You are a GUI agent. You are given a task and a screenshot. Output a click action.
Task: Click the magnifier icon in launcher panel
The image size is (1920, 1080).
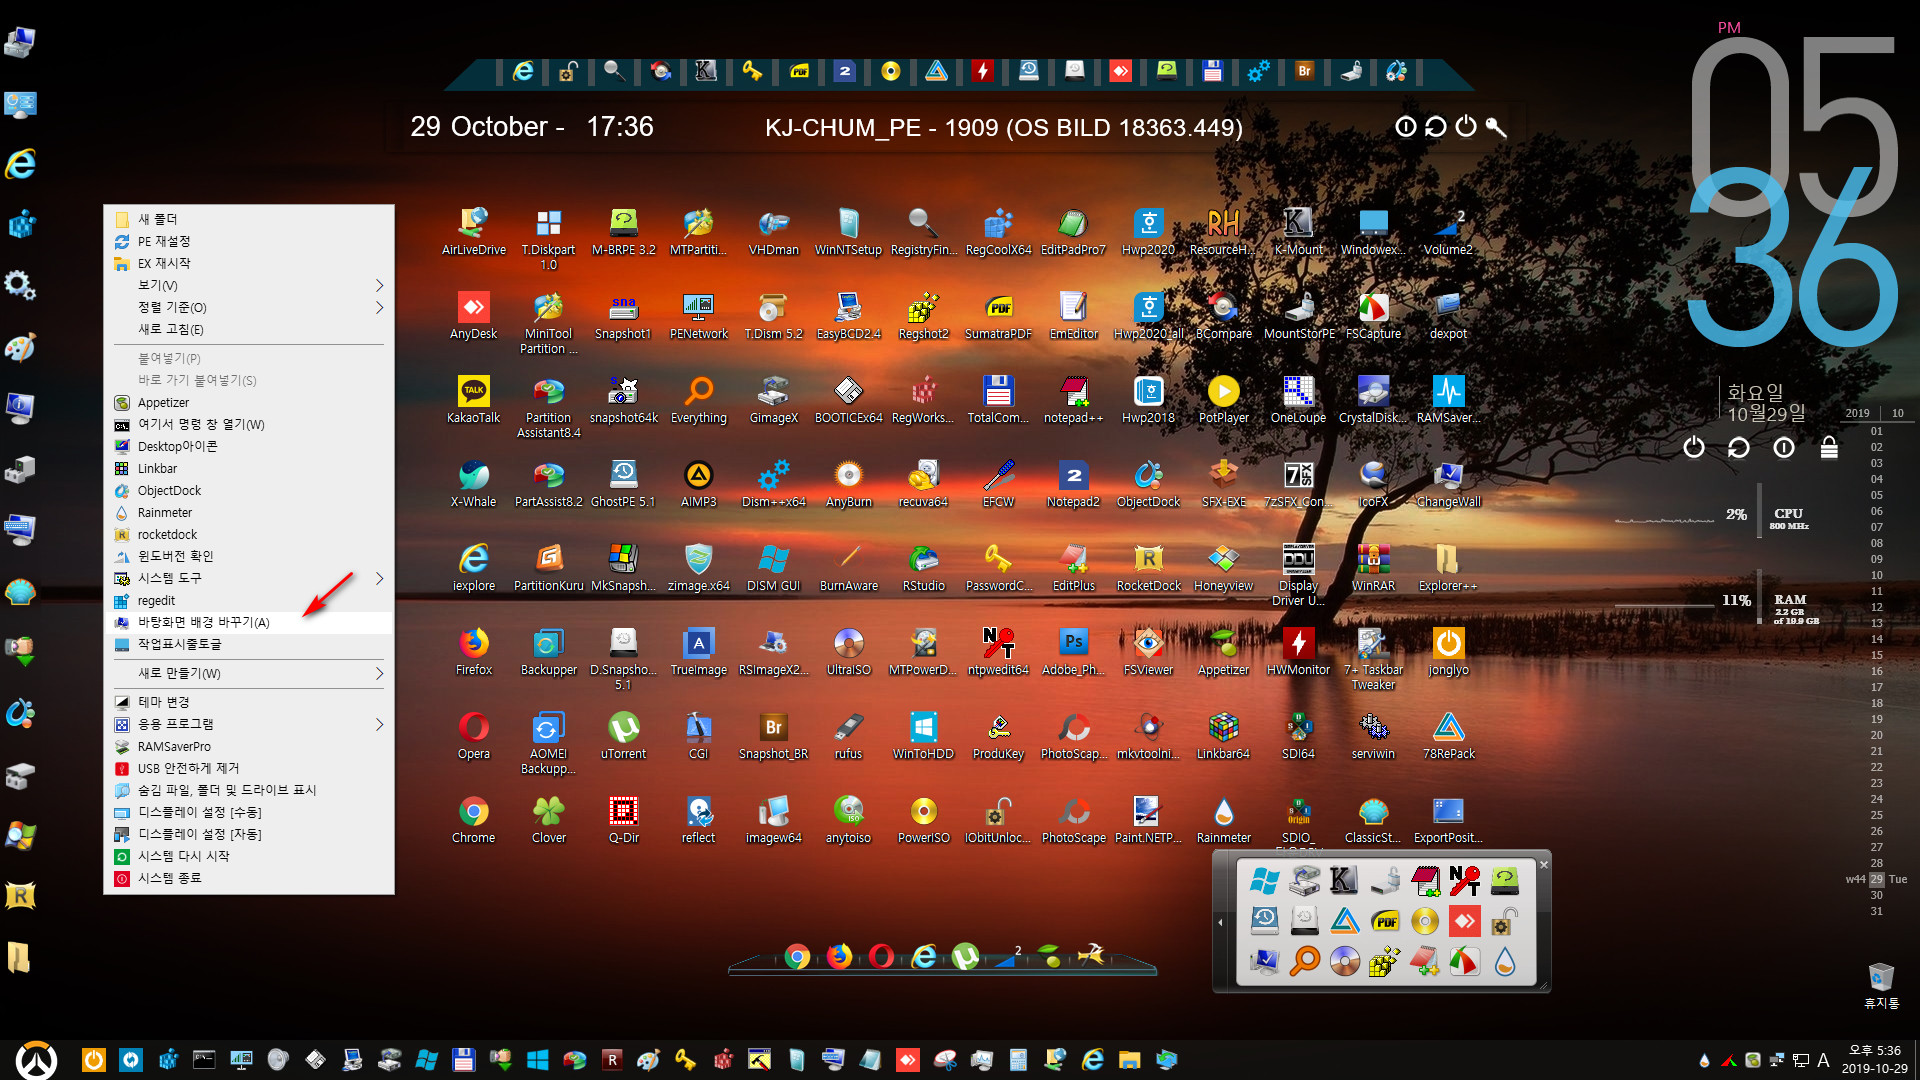[1305, 961]
